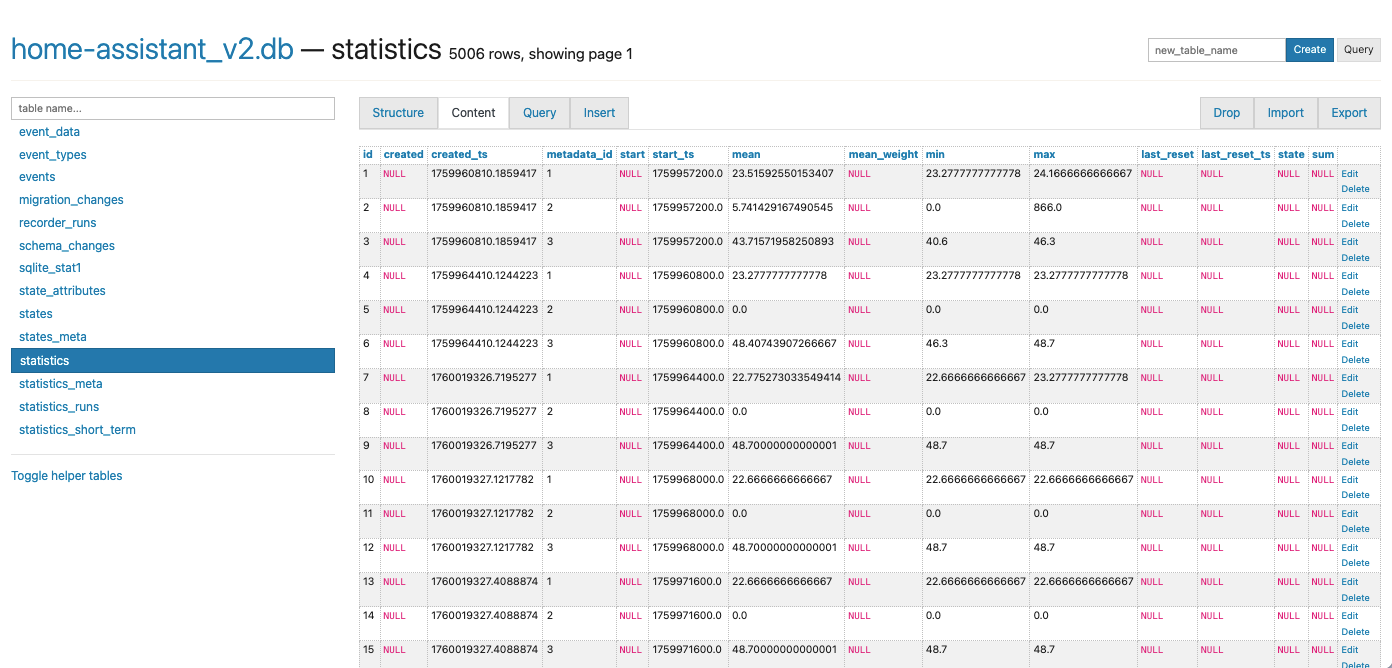Open the schema_changes table

67,246
